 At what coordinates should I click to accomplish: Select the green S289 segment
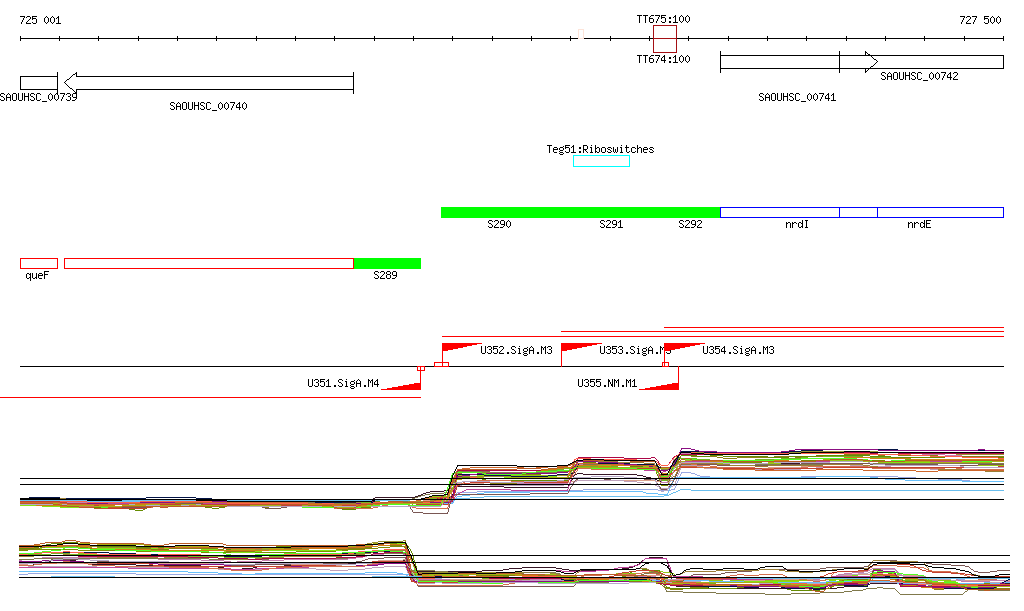[387, 264]
